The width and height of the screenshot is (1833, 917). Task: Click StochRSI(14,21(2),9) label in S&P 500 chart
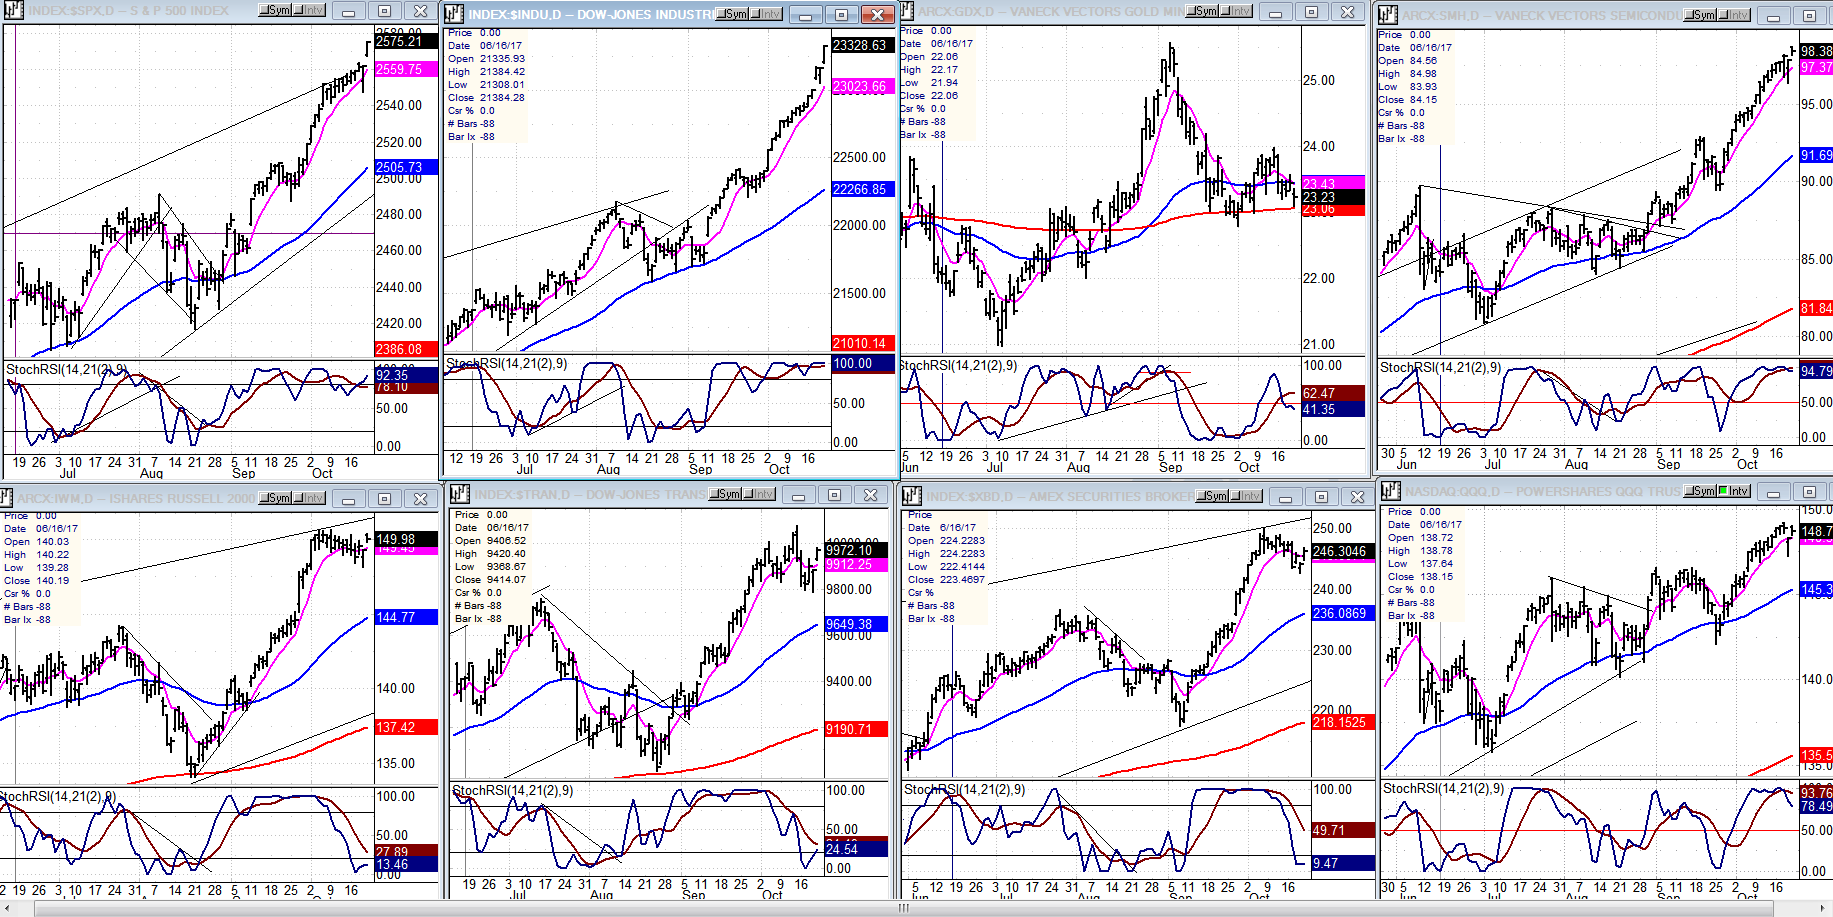pos(66,369)
